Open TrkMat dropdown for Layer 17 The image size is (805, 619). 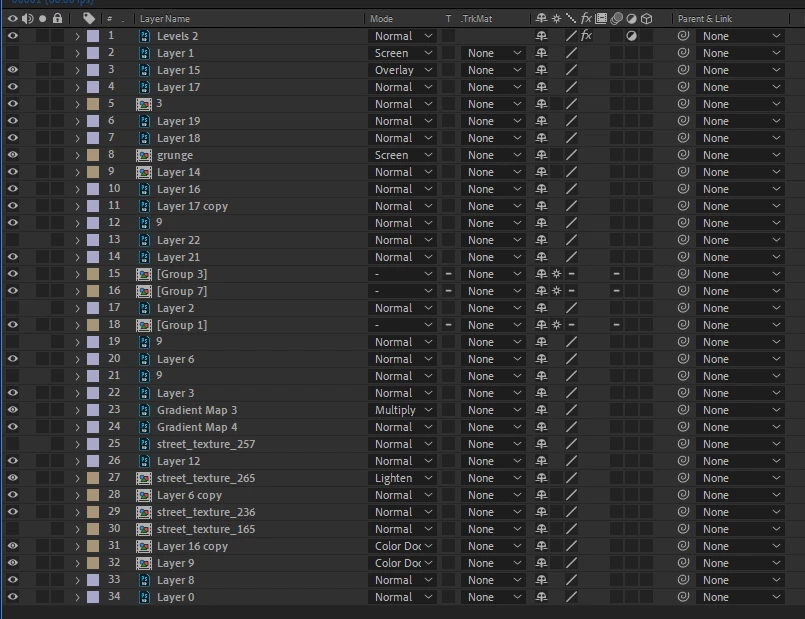click(493, 87)
